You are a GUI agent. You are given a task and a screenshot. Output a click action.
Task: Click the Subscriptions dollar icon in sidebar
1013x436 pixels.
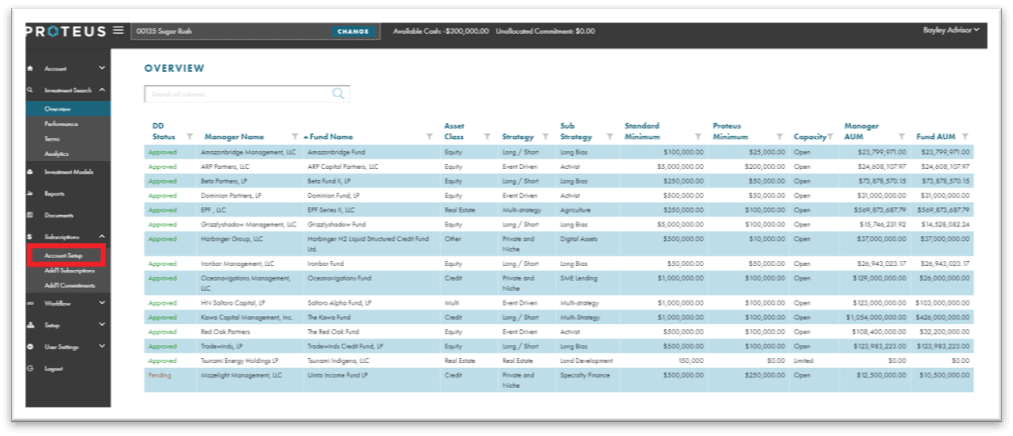[x=31, y=237]
